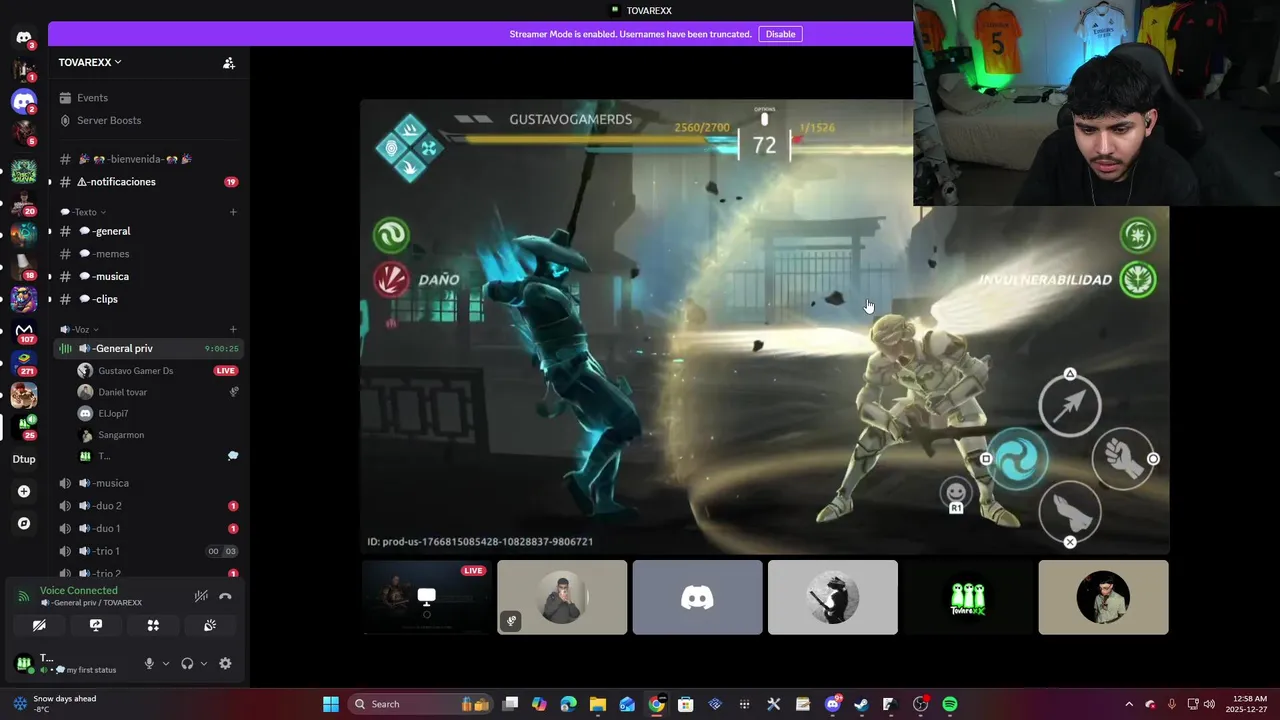
Task: Collapse the Voz channel category
Action: pyautogui.click(x=79, y=329)
